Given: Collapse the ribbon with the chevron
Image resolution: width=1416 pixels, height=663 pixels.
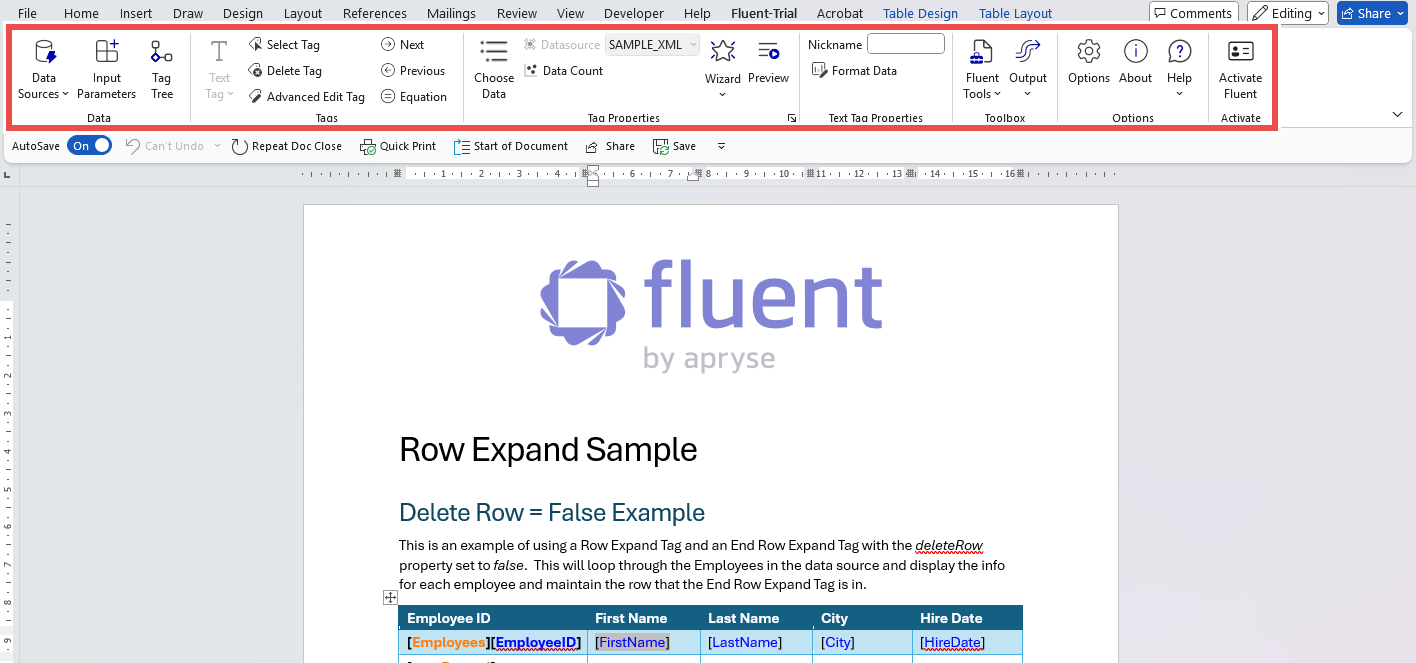Looking at the screenshot, I should 1397,115.
